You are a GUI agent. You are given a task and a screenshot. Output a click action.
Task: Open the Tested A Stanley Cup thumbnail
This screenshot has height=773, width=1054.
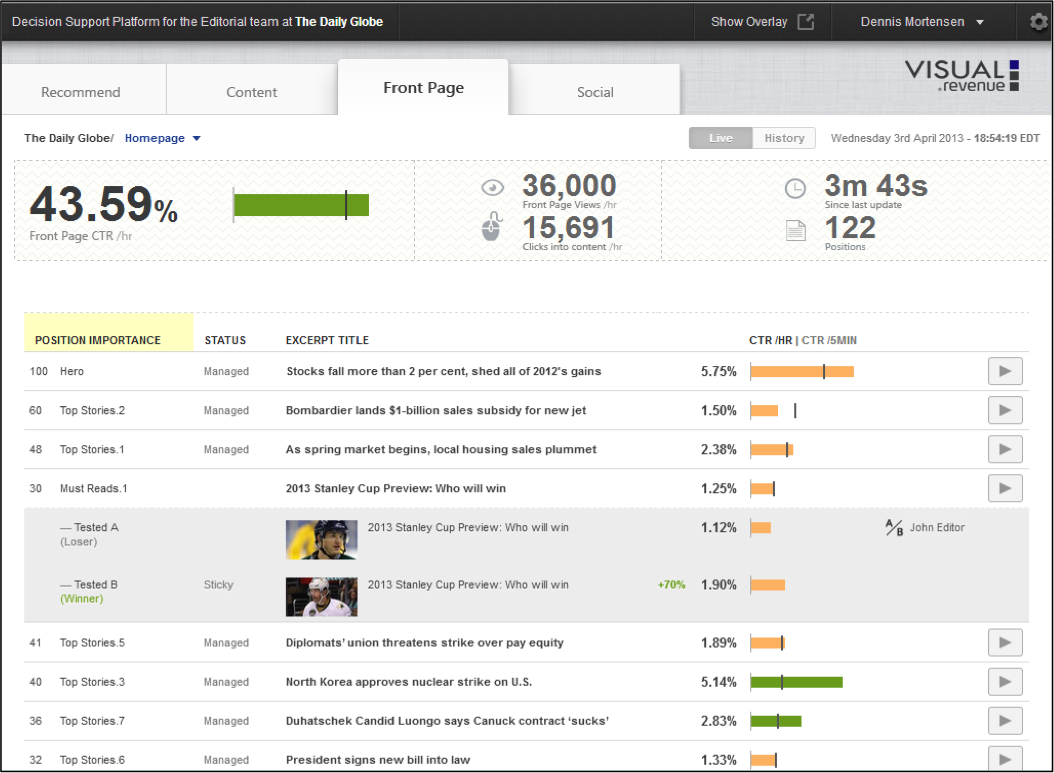click(x=321, y=540)
